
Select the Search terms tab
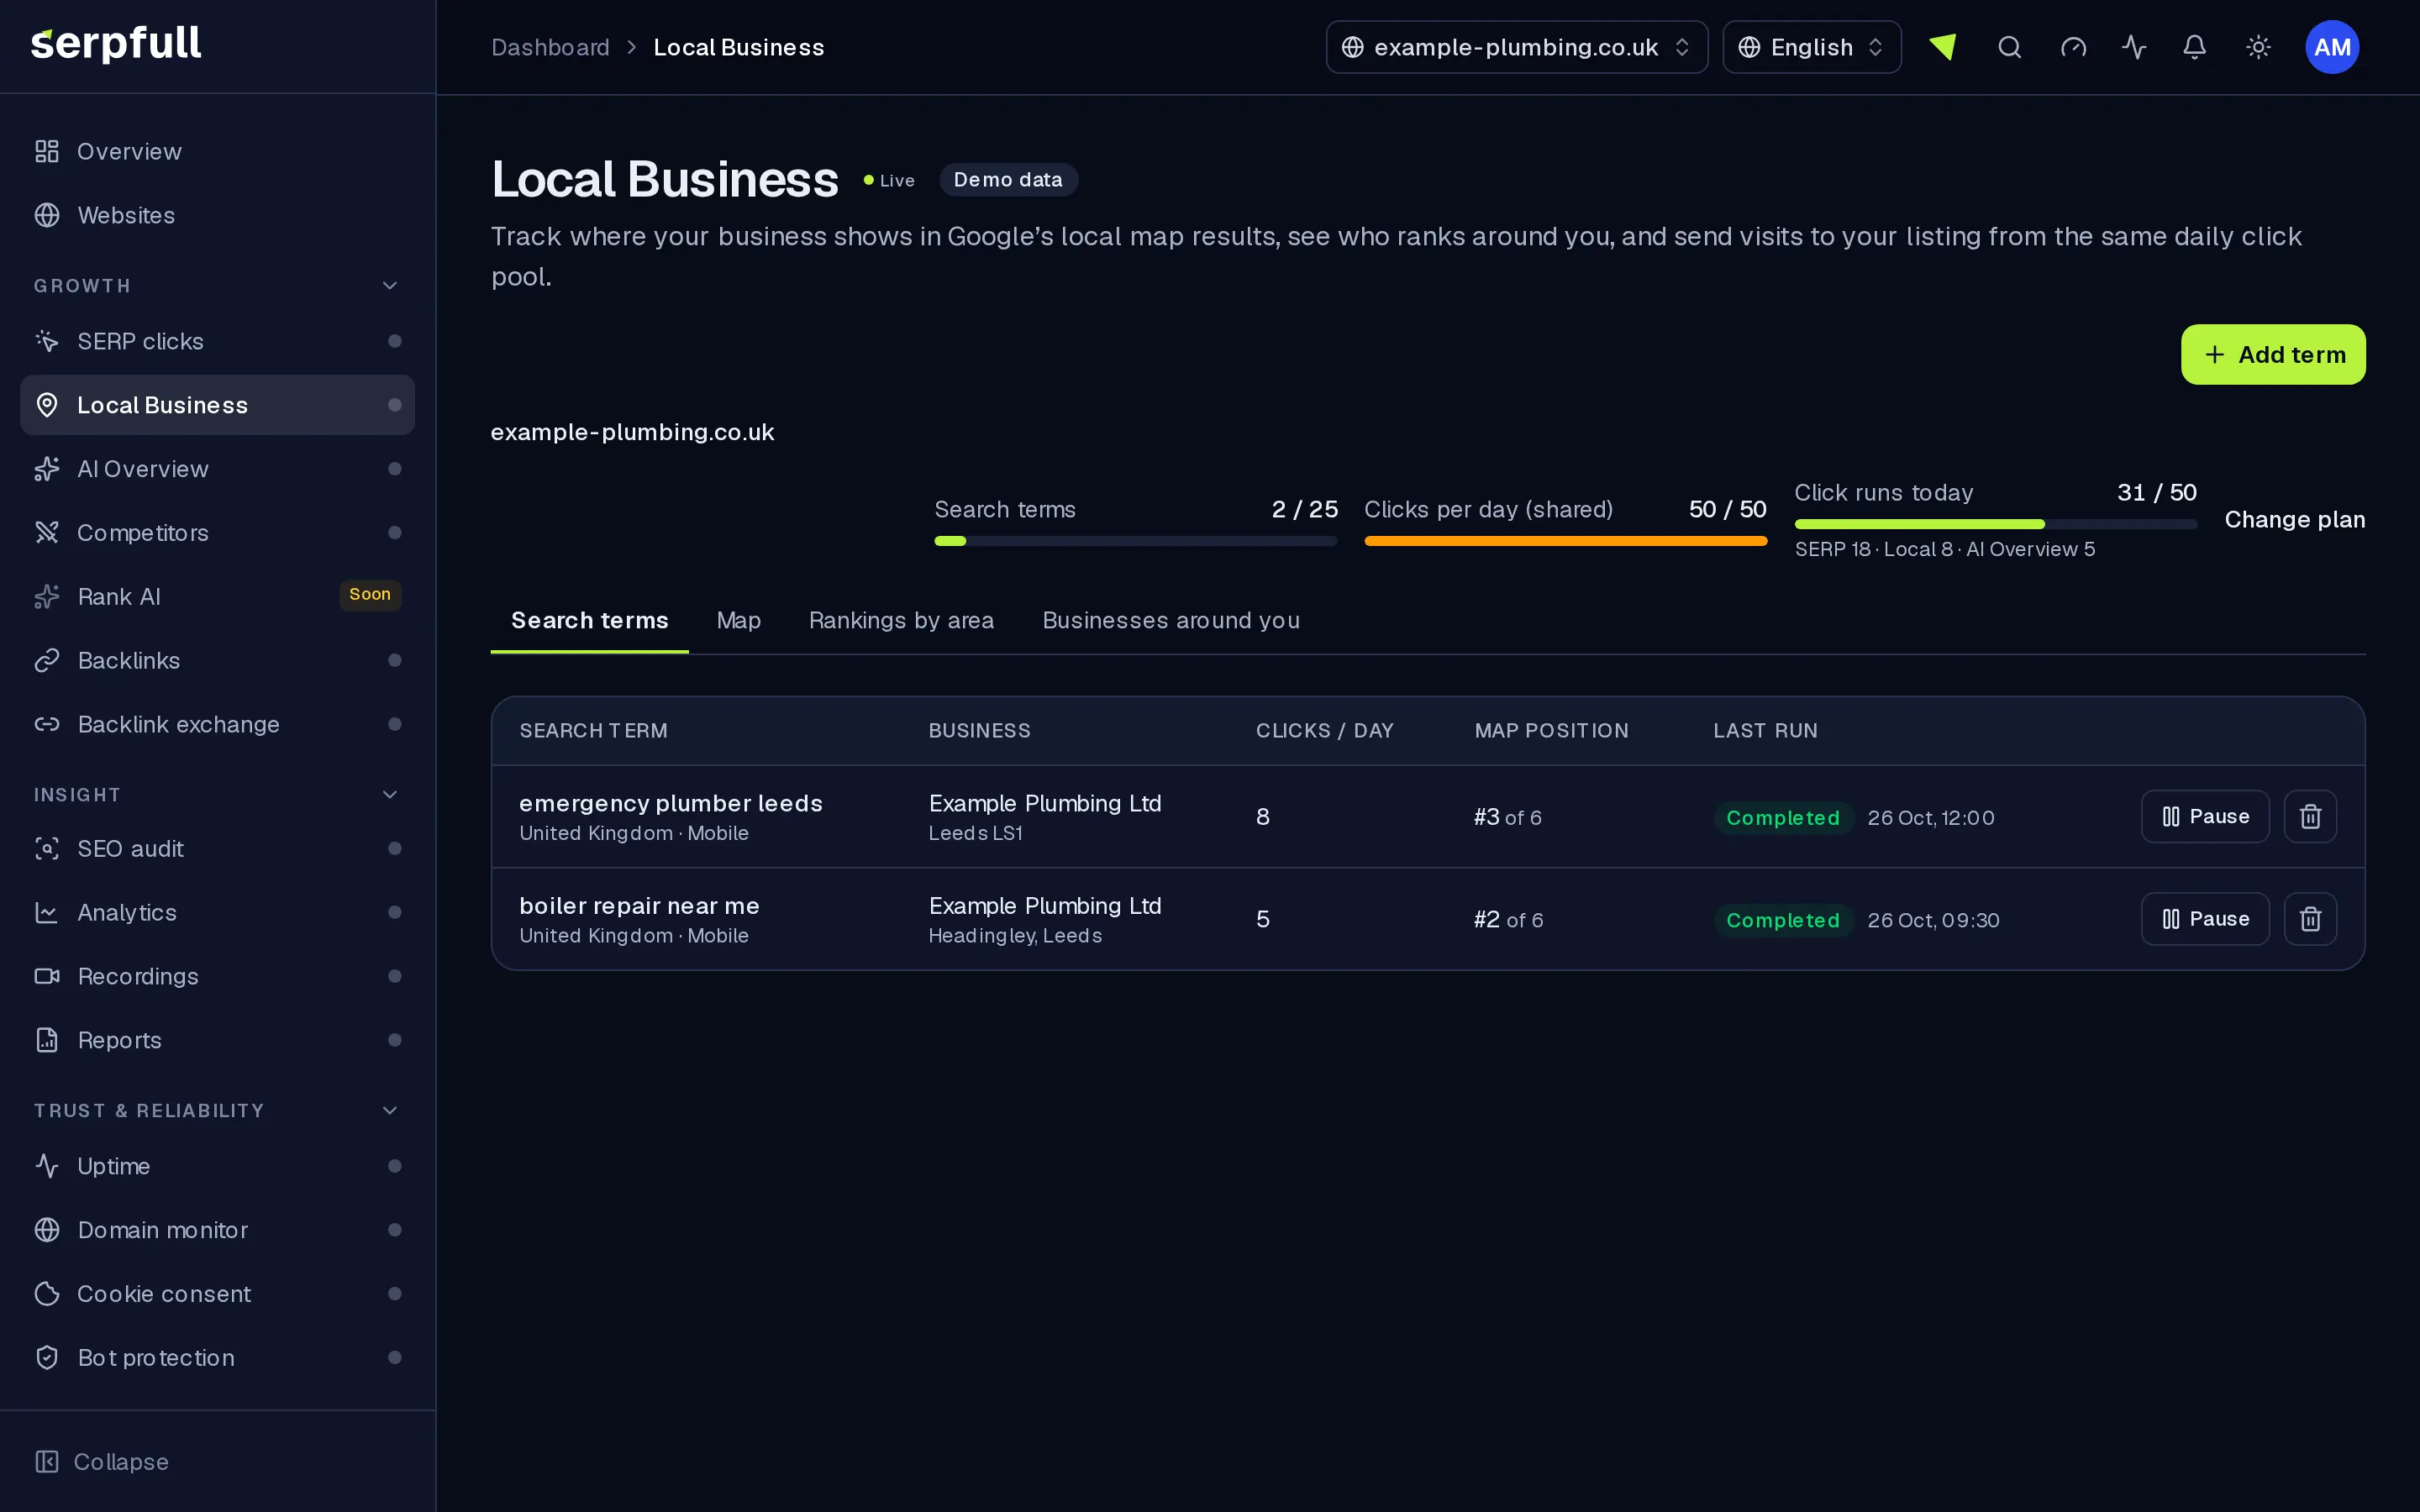pyautogui.click(x=589, y=620)
